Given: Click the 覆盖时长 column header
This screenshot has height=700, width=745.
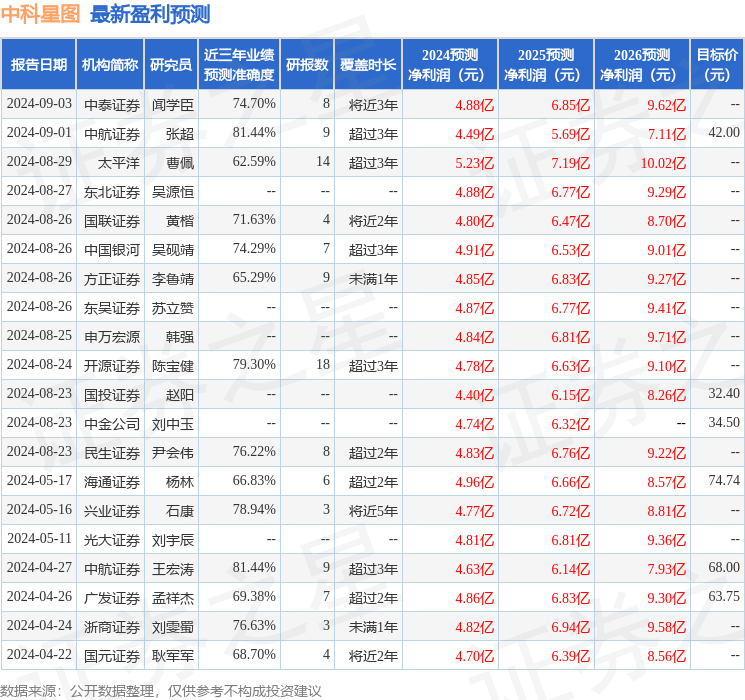Looking at the screenshot, I should pyautogui.click(x=368, y=65).
